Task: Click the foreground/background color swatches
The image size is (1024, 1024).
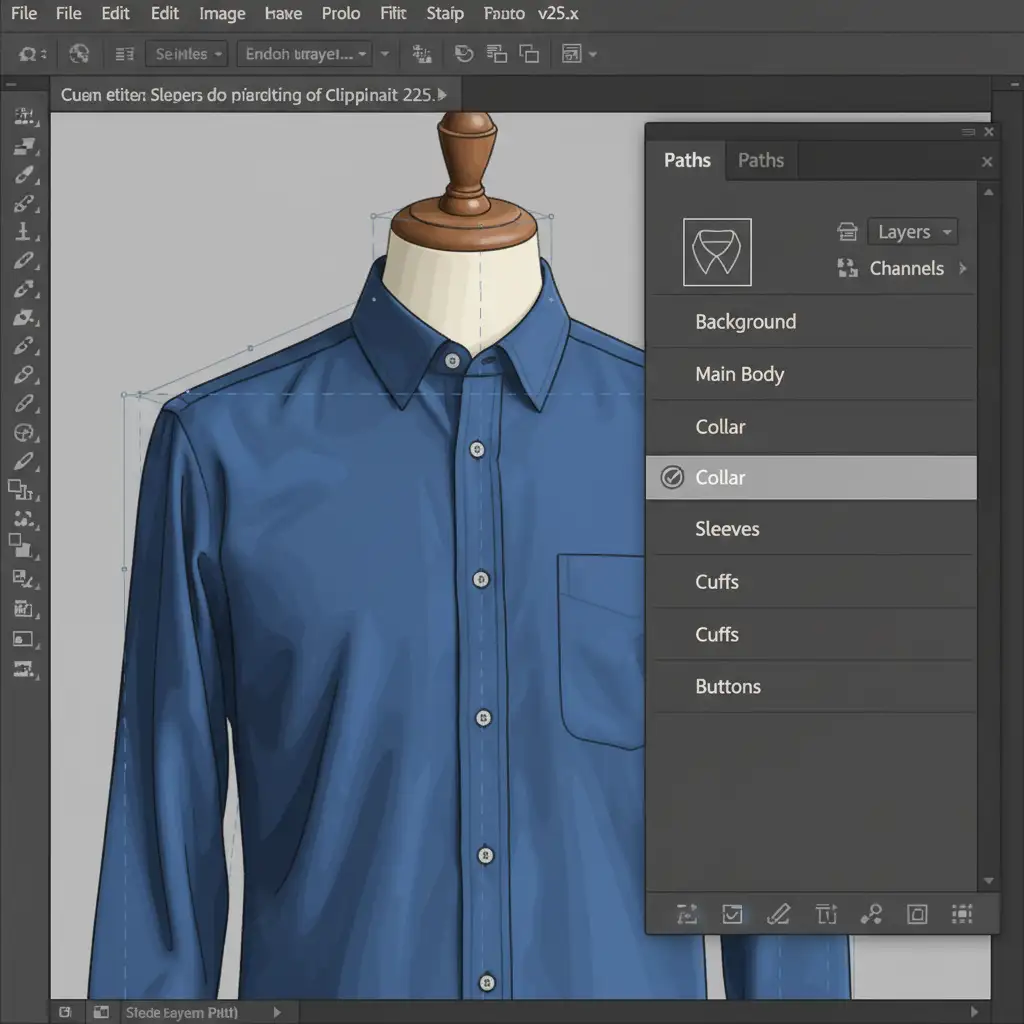Action: pyautogui.click(x=22, y=545)
